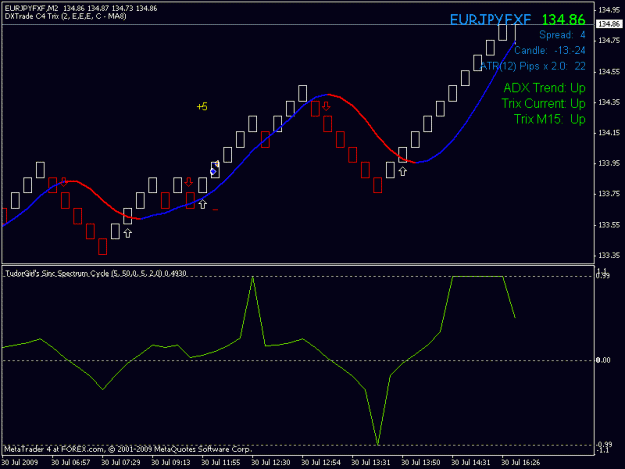Click the yellow +5 marker

(x=202, y=107)
